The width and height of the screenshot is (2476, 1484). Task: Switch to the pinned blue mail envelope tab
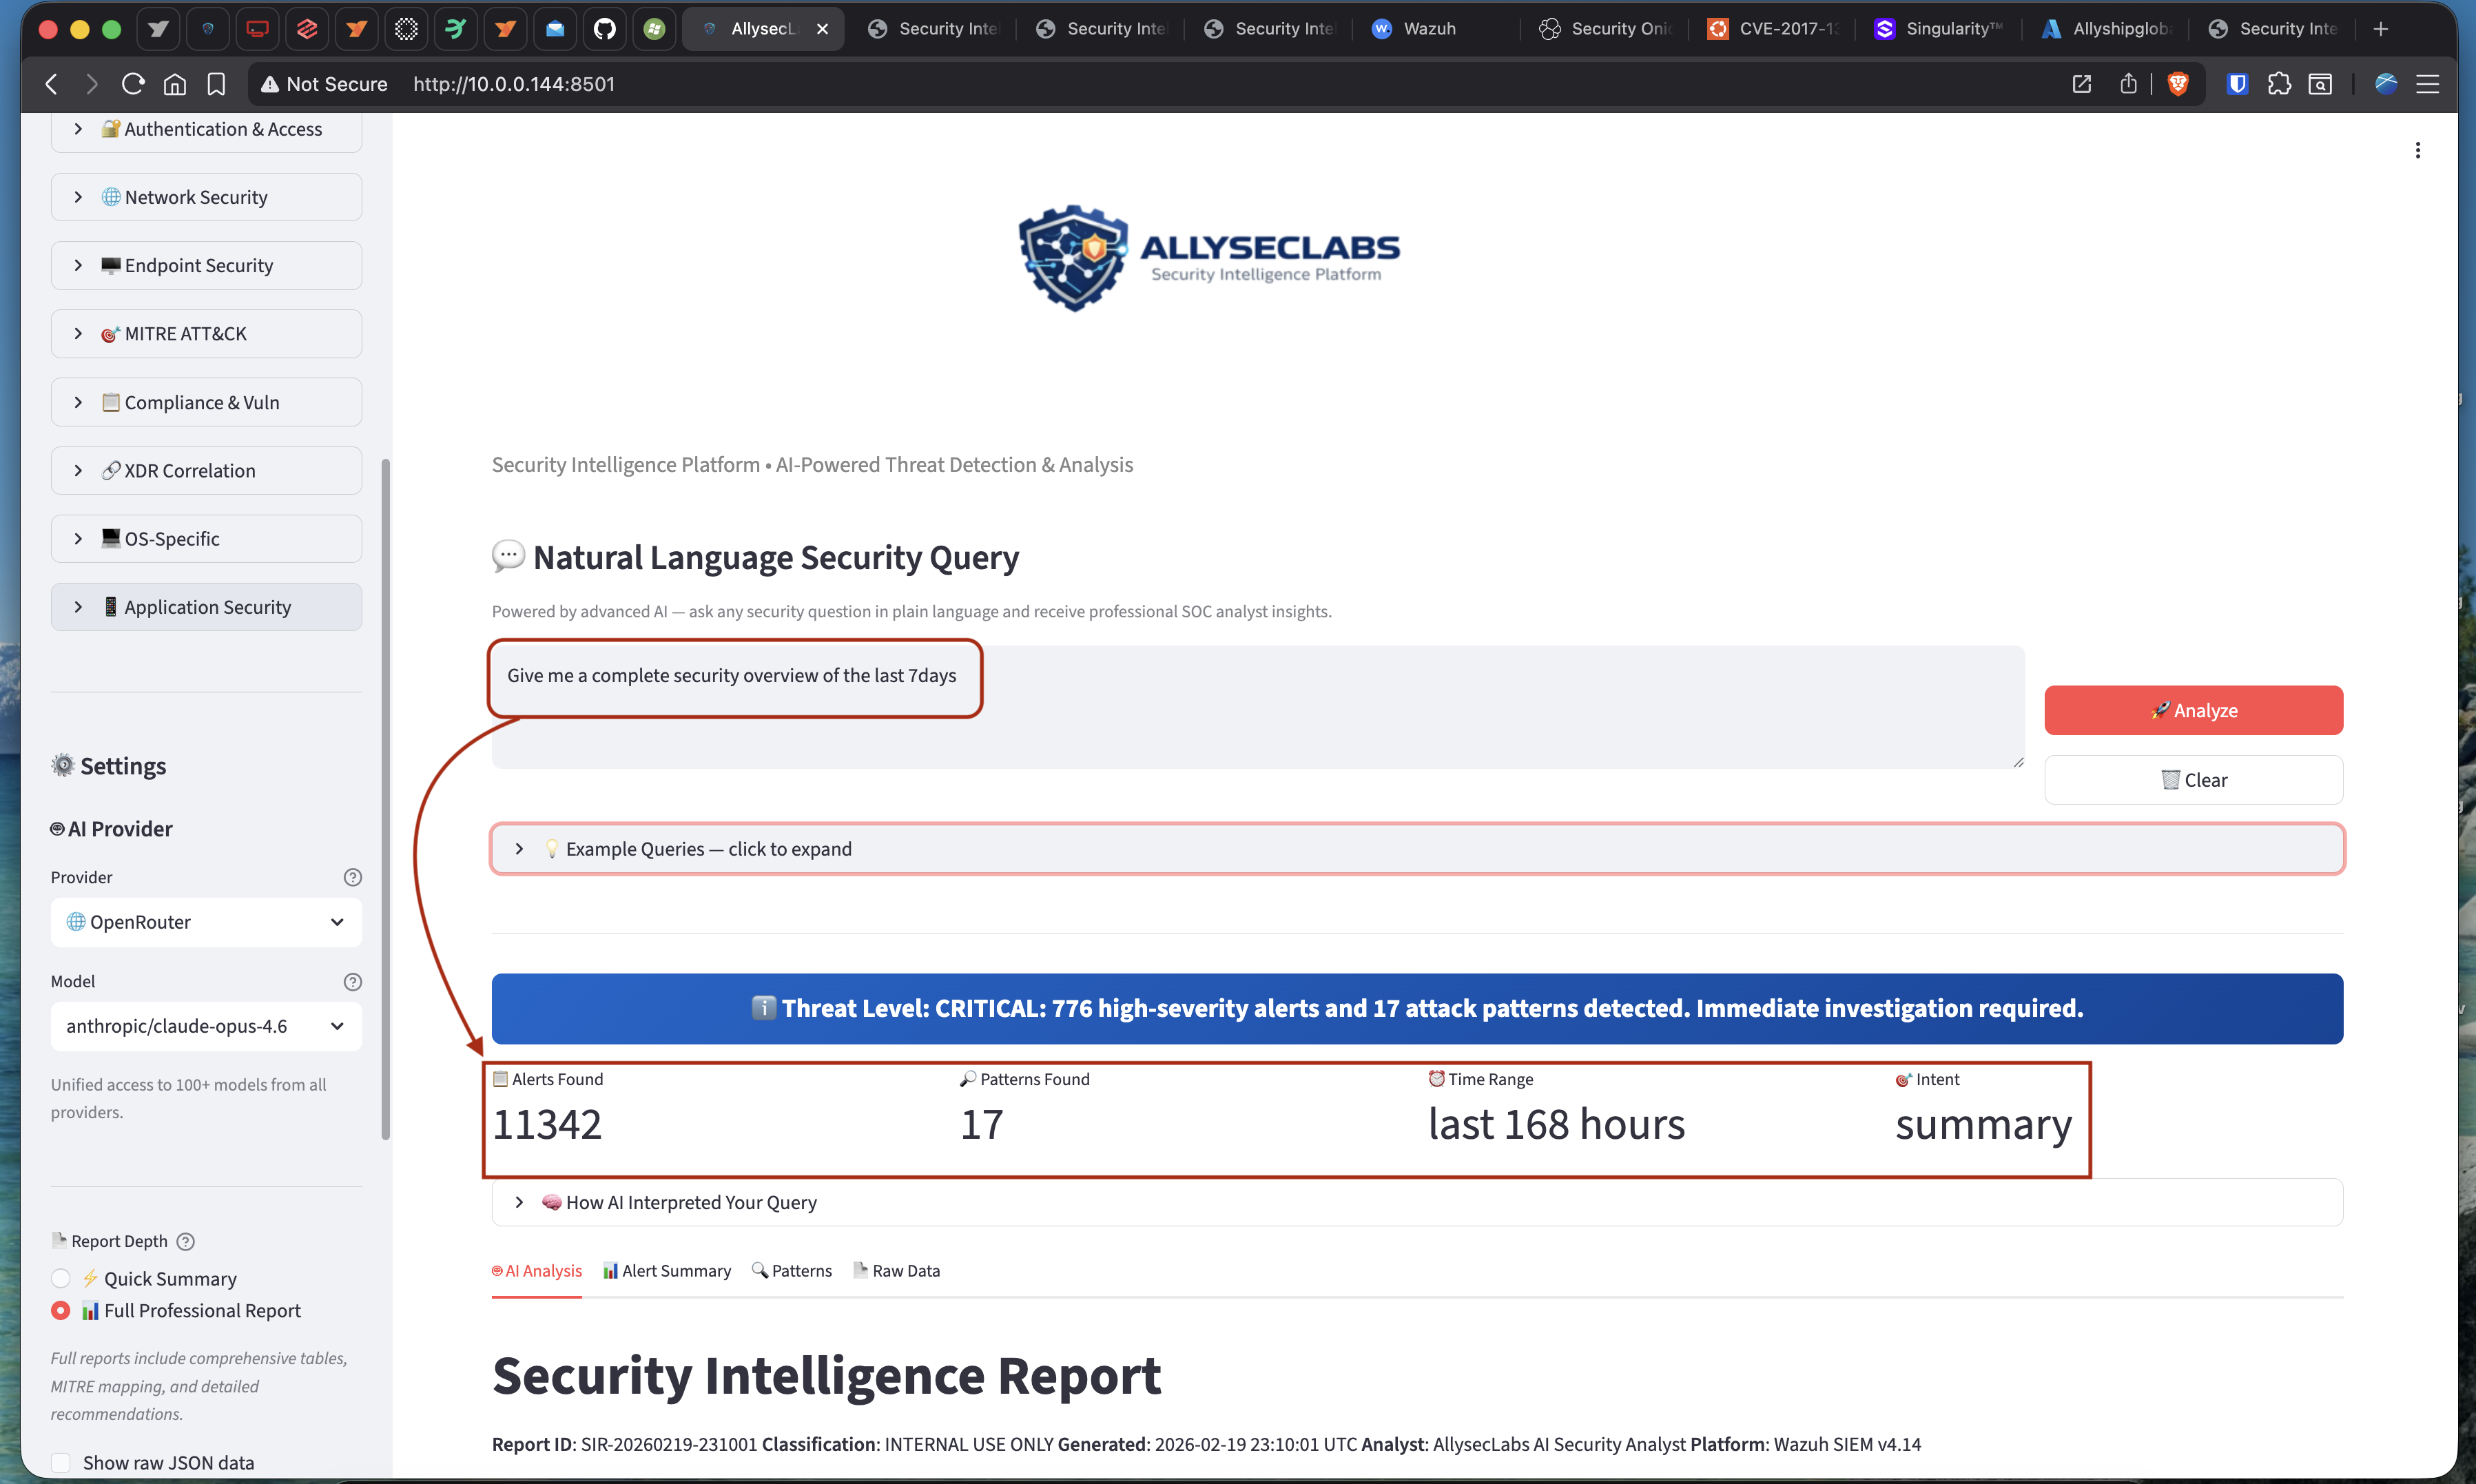(555, 29)
